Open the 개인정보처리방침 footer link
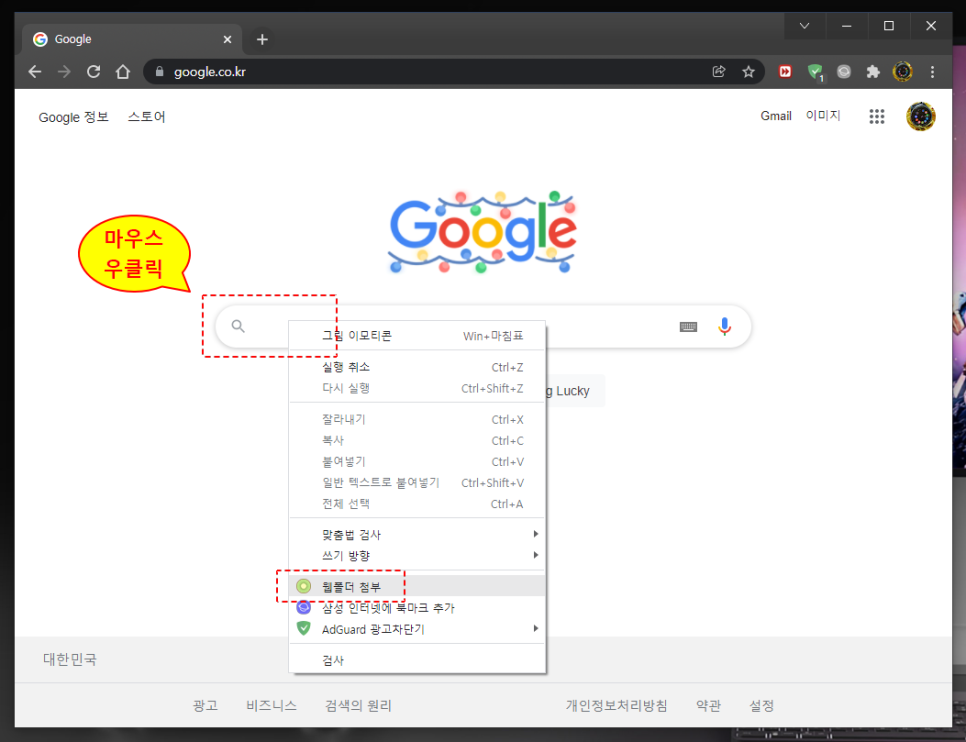The width and height of the screenshot is (966, 742). (x=617, y=706)
